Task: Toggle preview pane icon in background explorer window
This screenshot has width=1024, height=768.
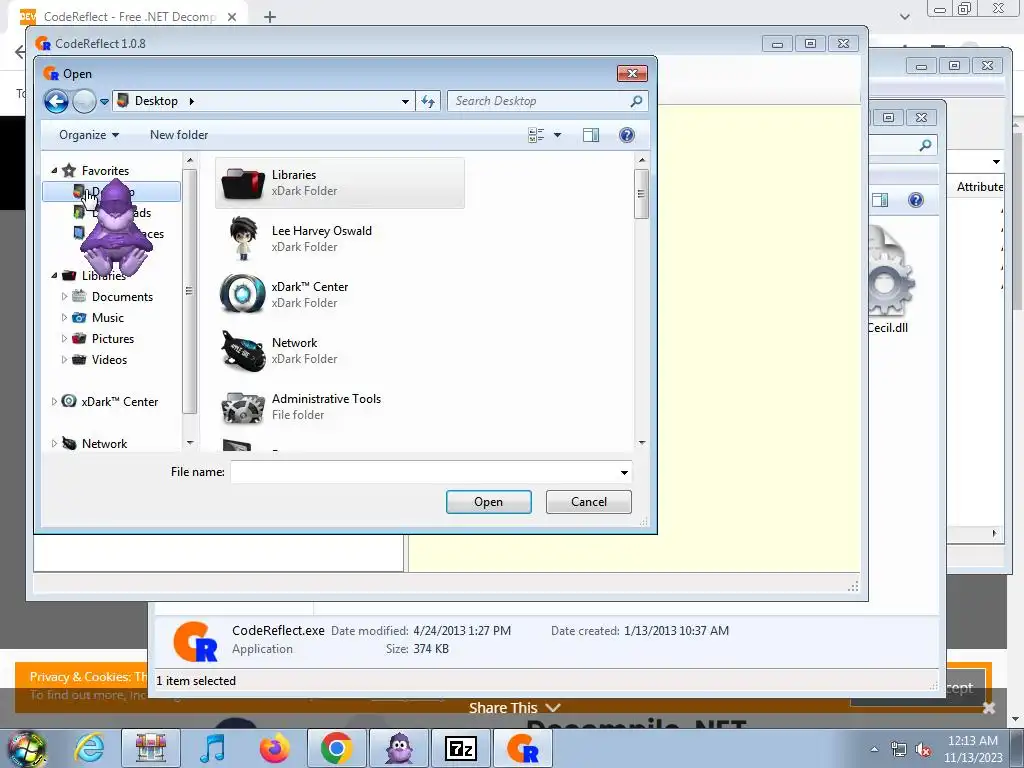Action: (x=880, y=200)
